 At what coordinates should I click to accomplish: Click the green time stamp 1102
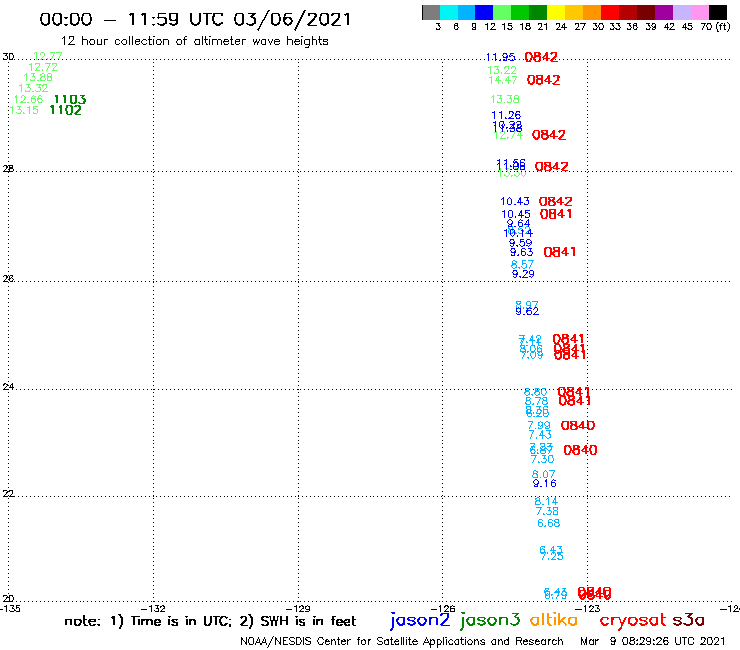(66, 110)
